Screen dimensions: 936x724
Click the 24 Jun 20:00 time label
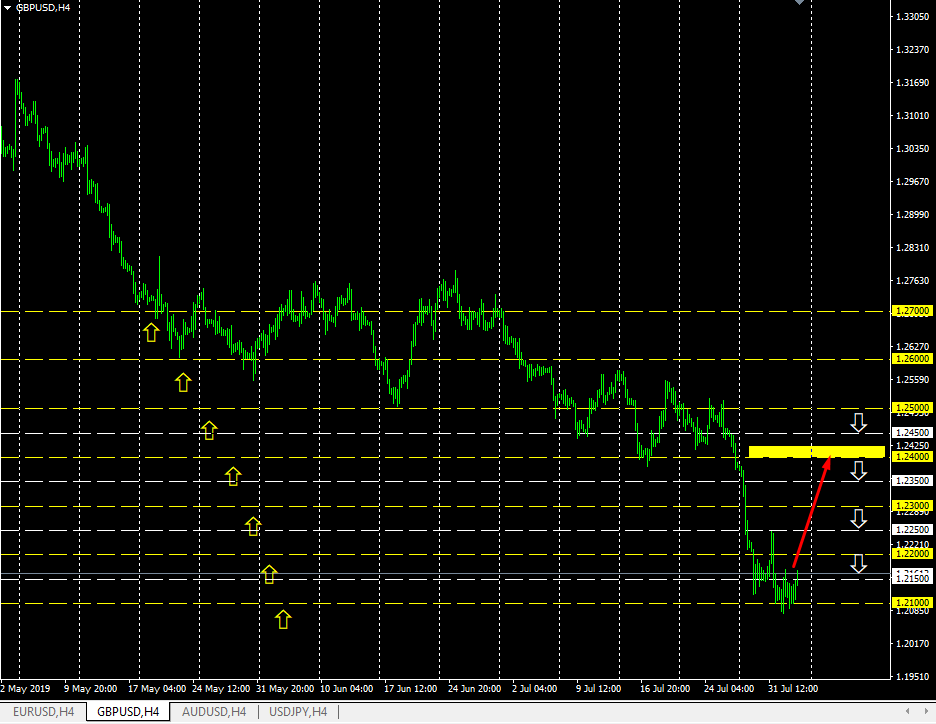tap(474, 688)
